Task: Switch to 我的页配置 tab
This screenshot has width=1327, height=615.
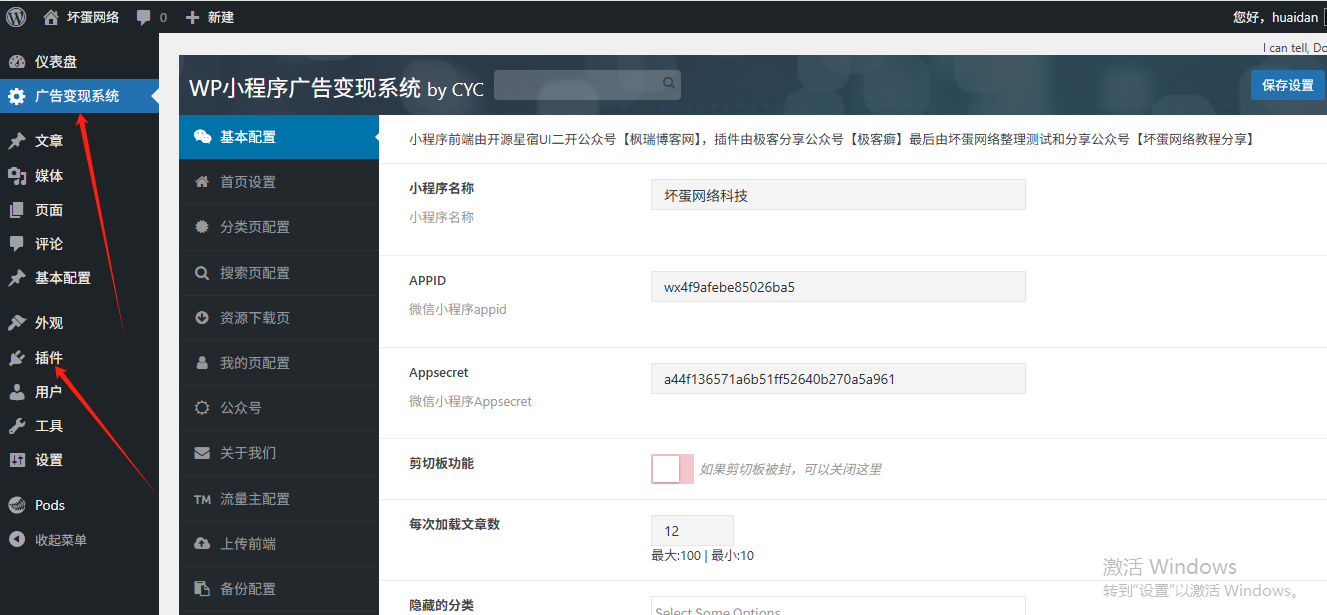Action: 279,363
